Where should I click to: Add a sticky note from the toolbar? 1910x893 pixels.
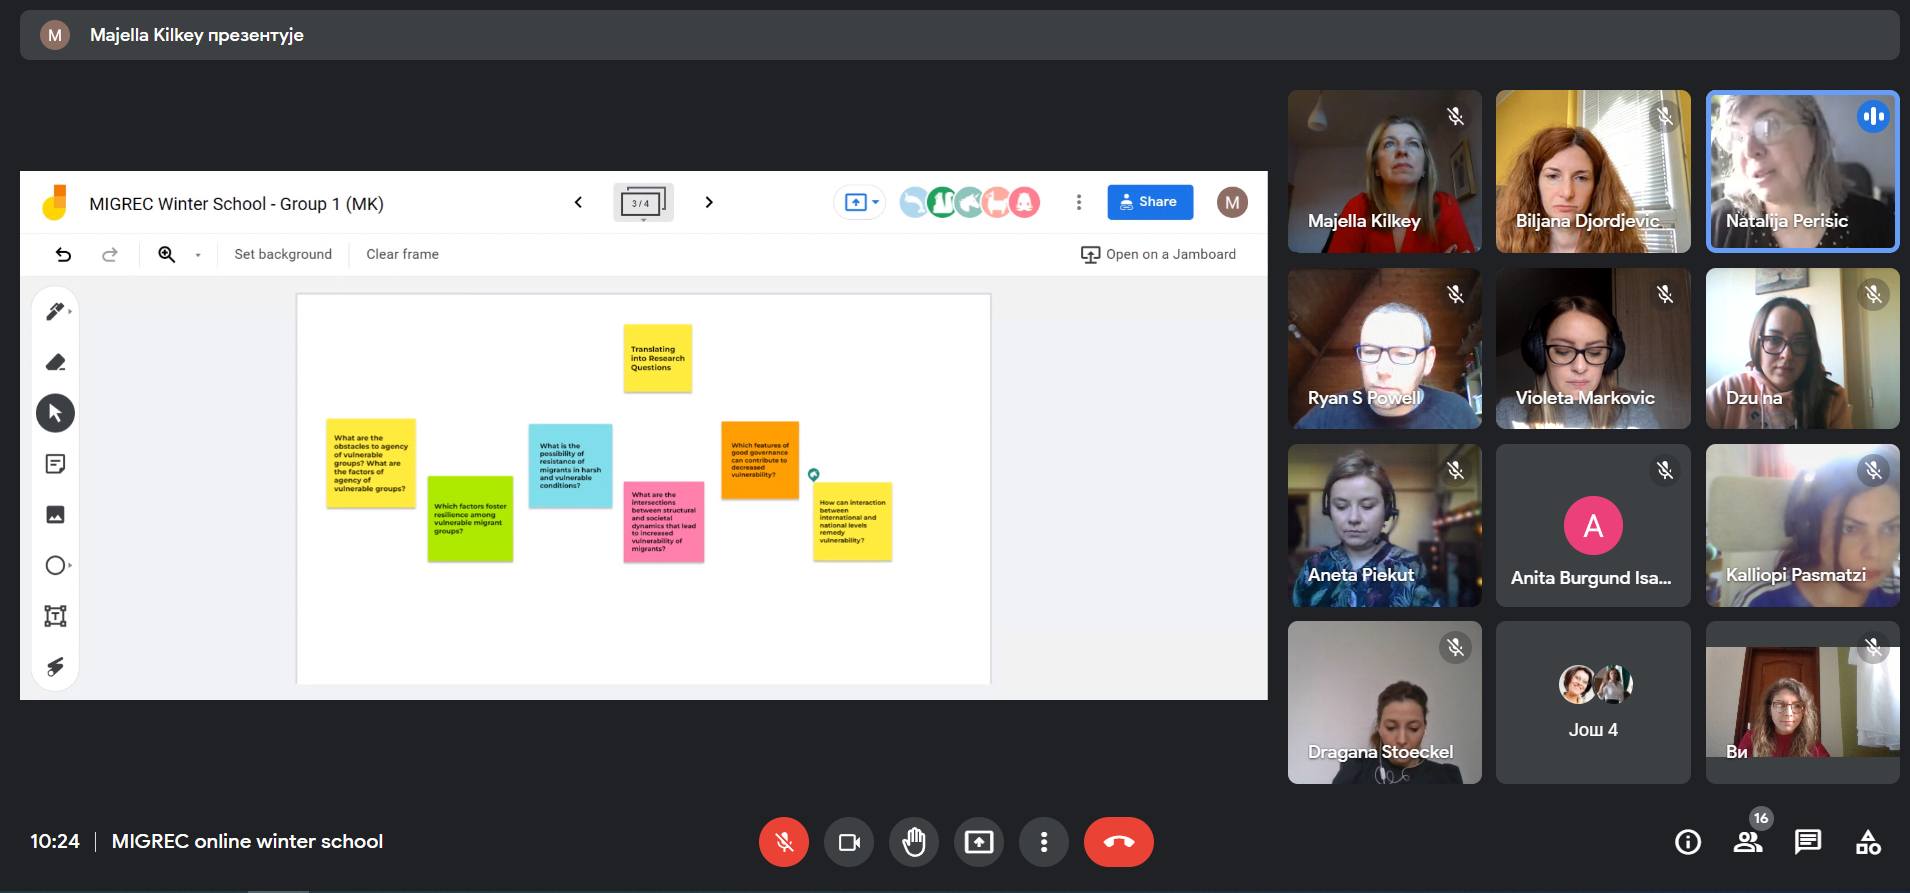pyautogui.click(x=55, y=464)
